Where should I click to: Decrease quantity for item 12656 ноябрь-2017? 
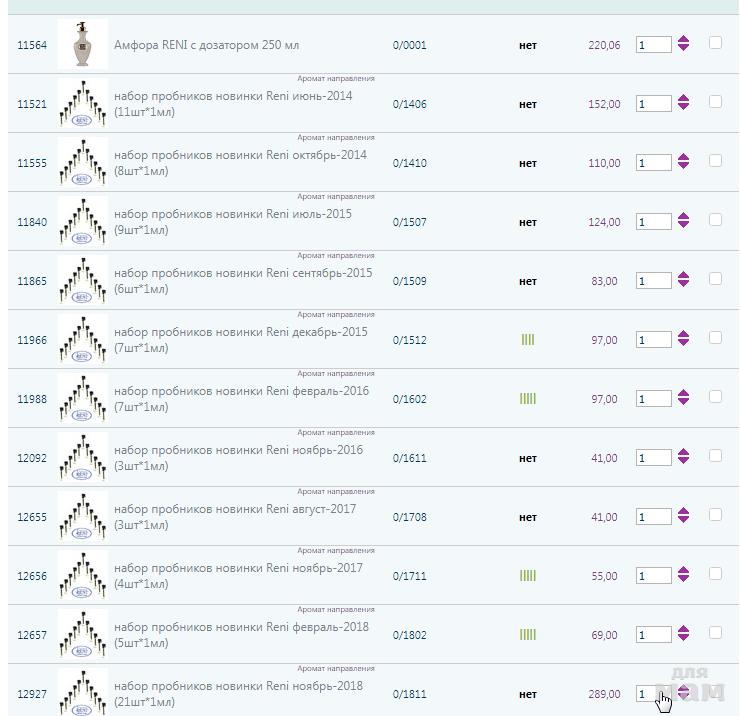click(x=683, y=580)
